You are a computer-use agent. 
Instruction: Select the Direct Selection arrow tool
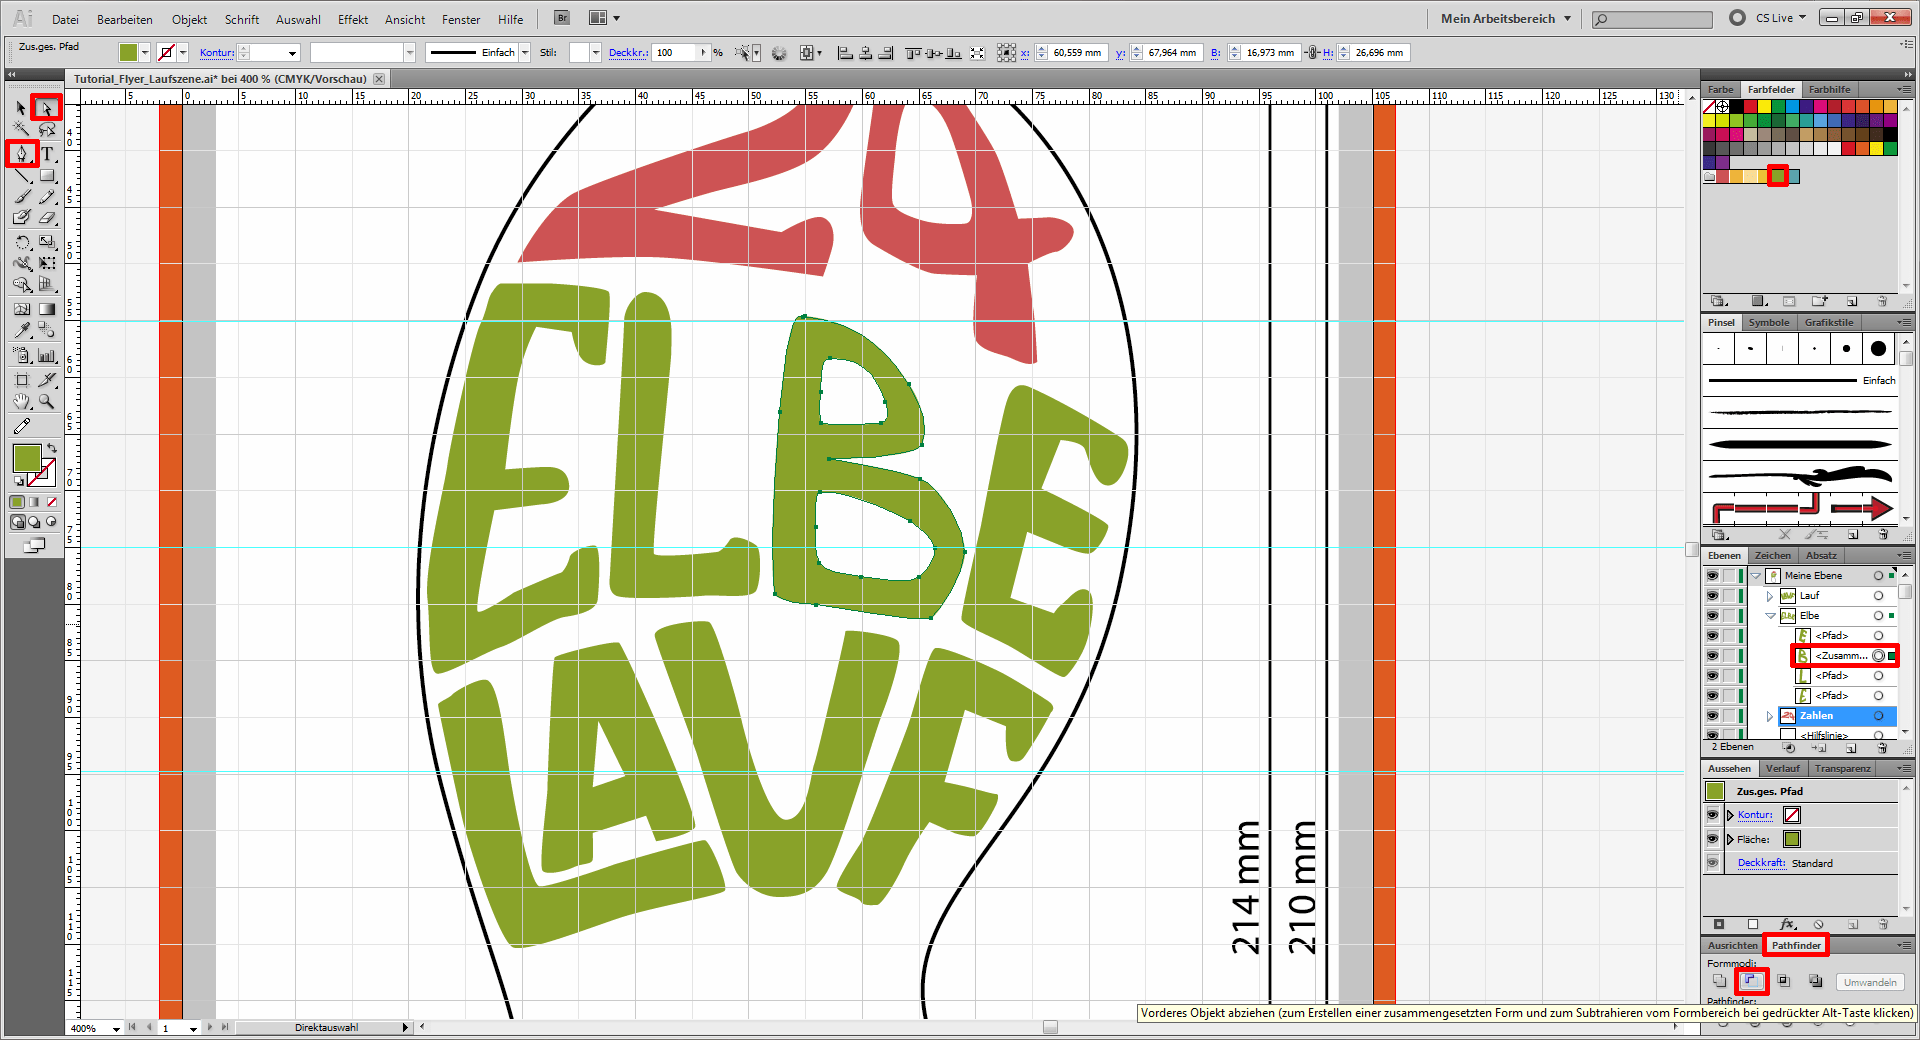tap(46, 107)
